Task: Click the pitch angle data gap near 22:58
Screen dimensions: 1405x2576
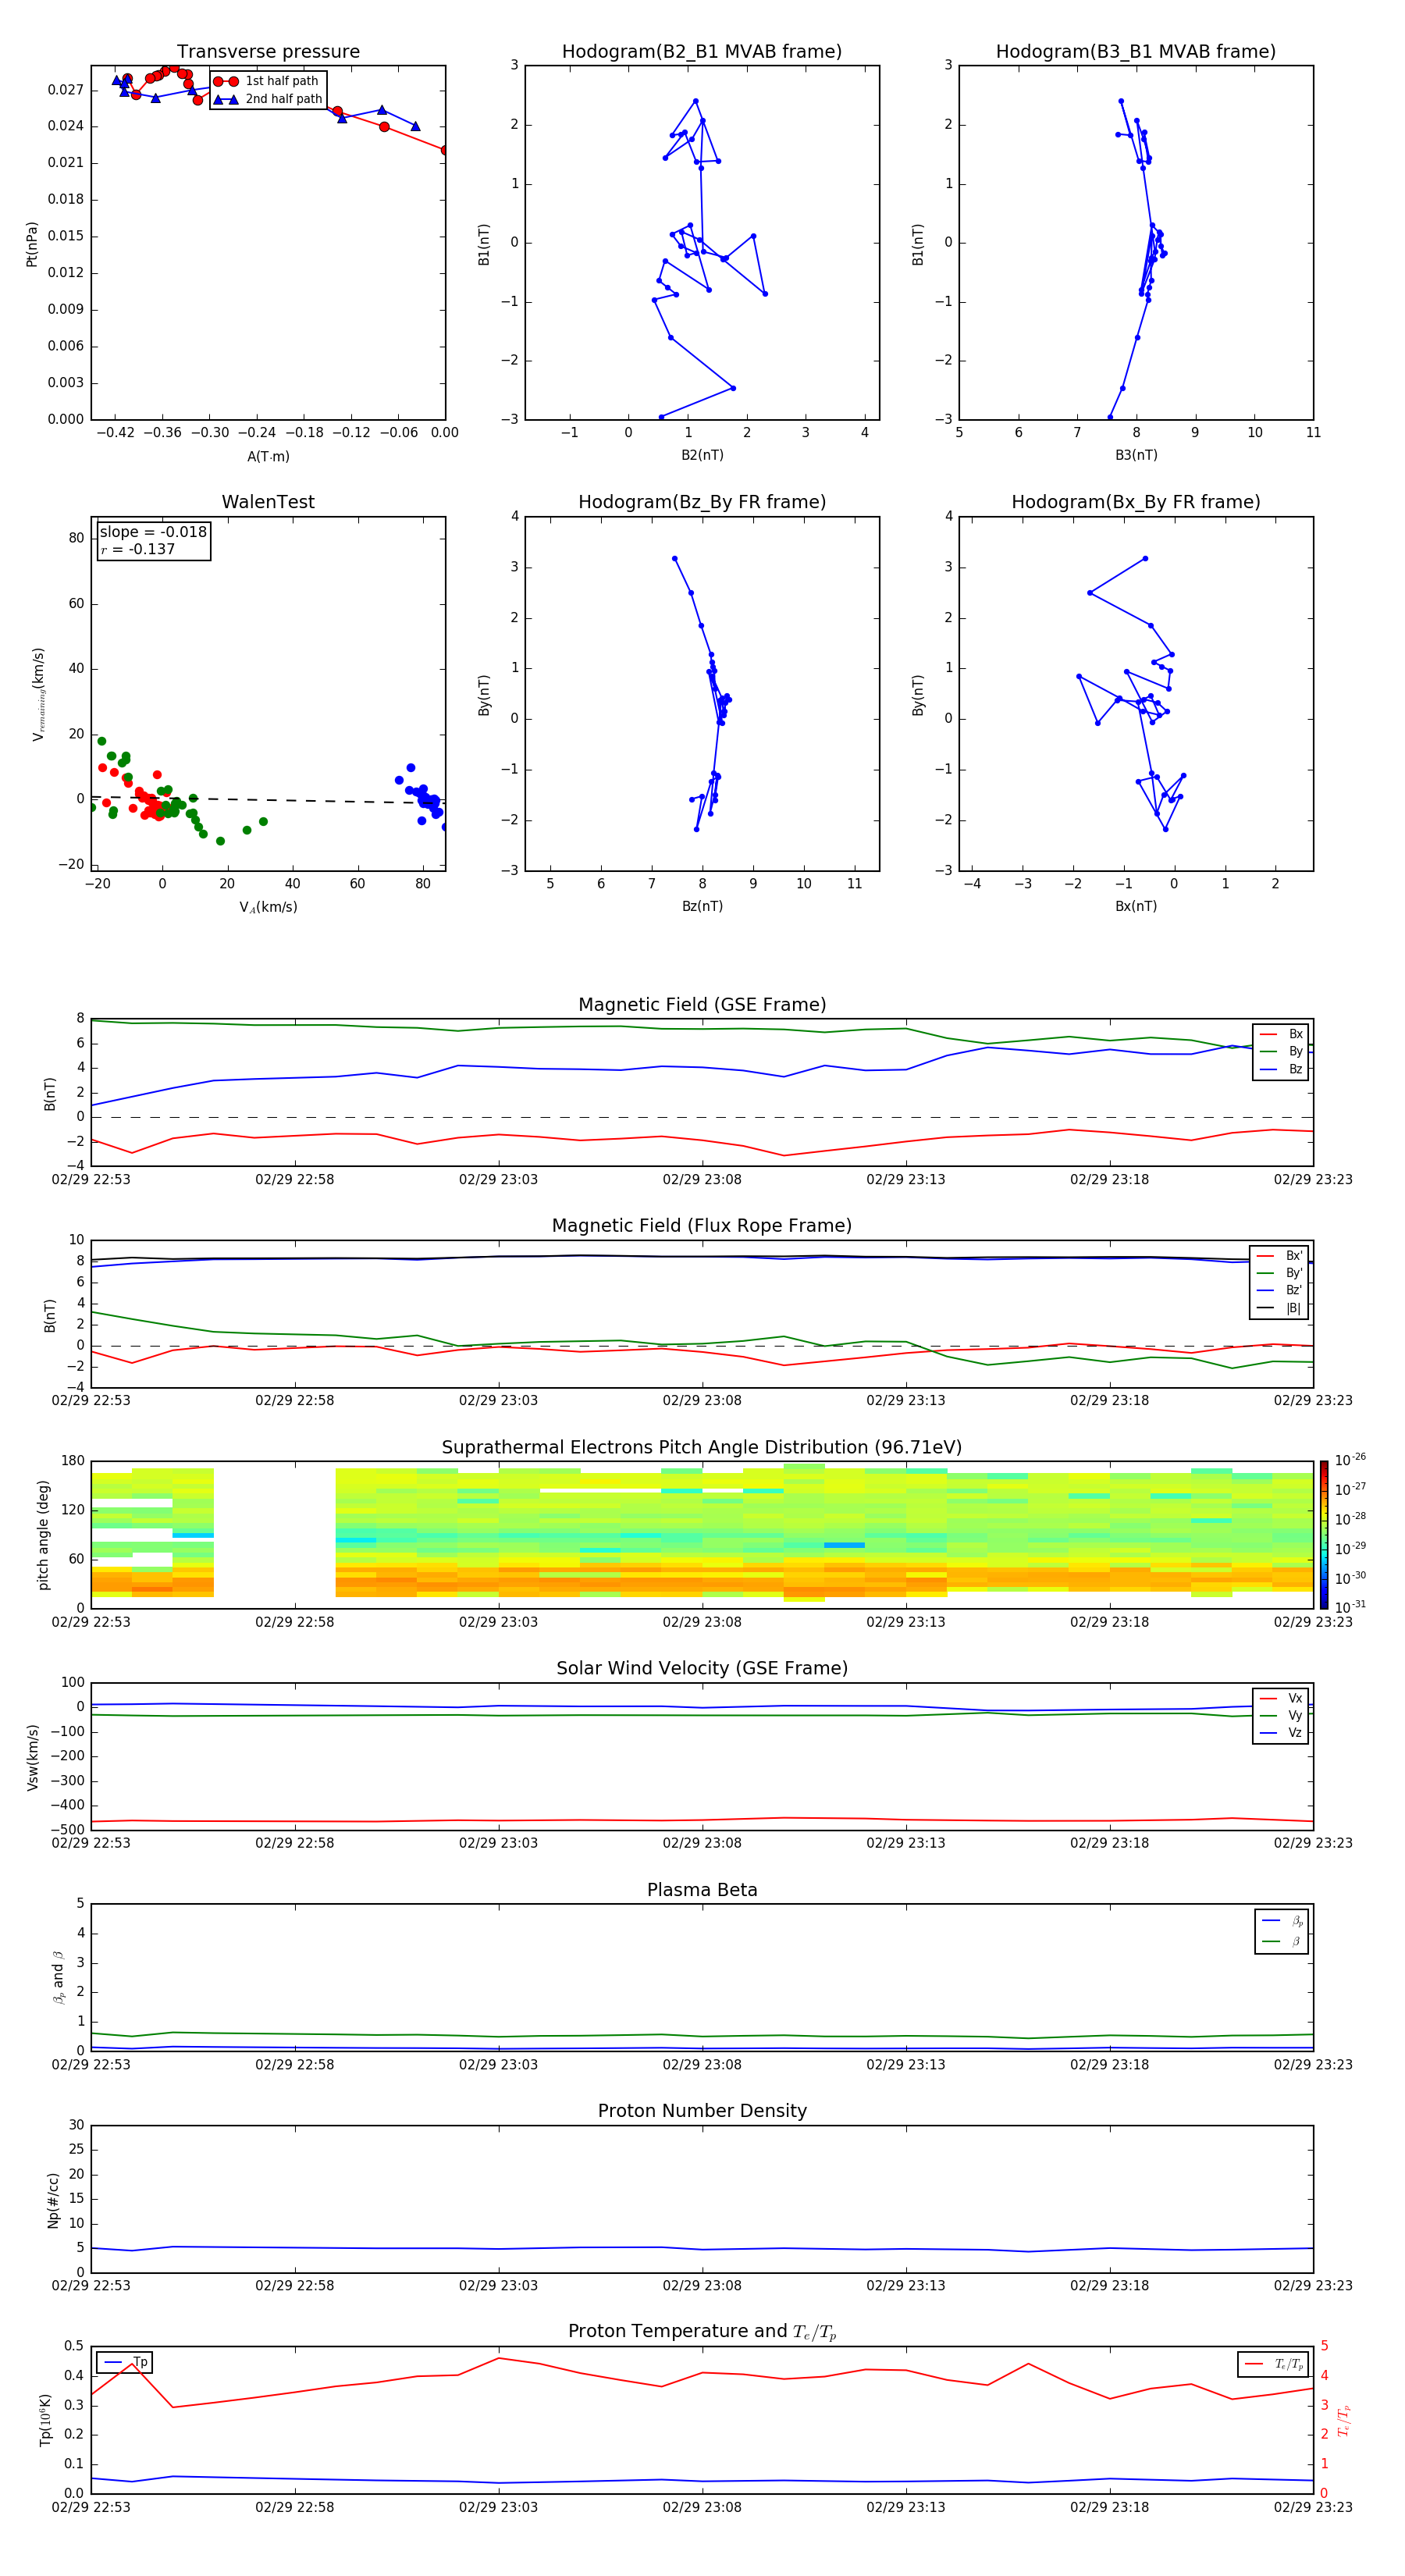Action: coord(274,1535)
